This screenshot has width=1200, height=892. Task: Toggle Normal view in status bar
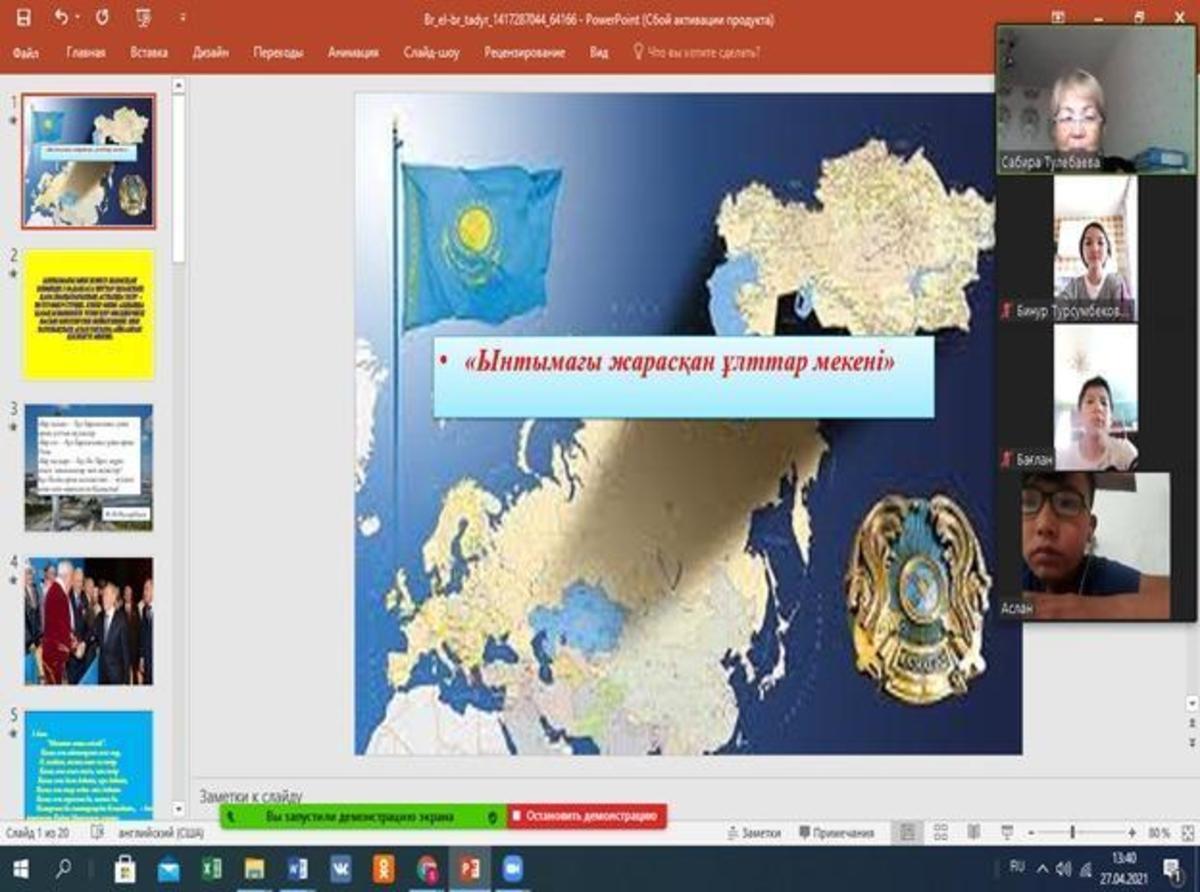[x=906, y=832]
